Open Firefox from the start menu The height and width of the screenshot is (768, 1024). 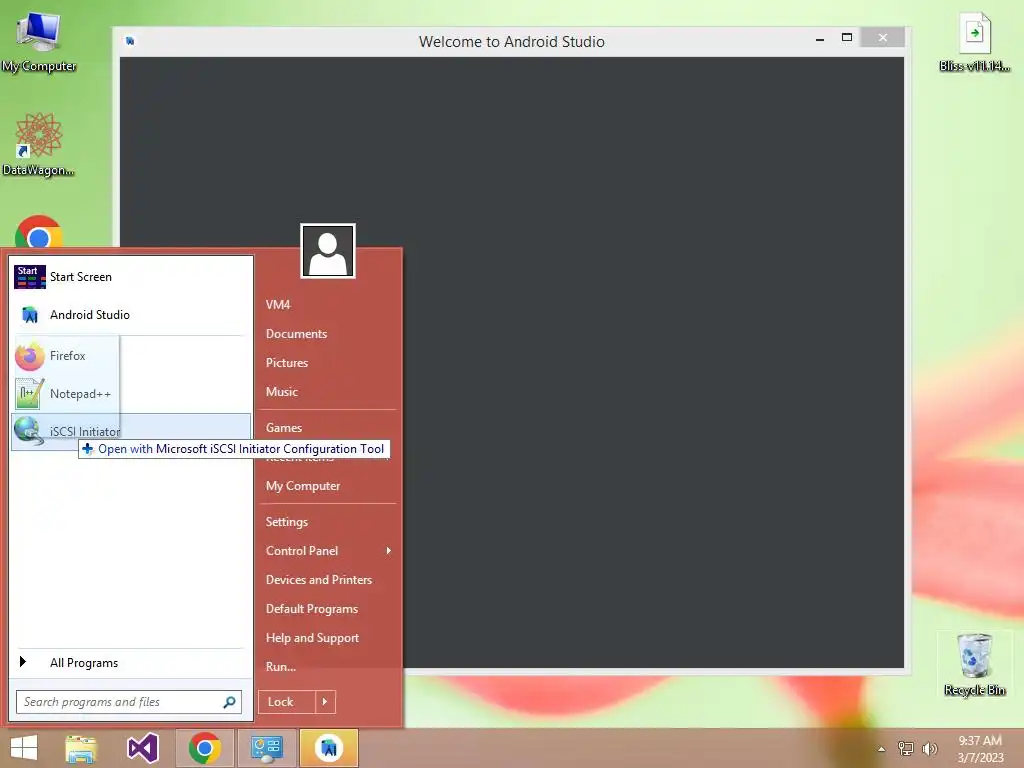(131, 356)
